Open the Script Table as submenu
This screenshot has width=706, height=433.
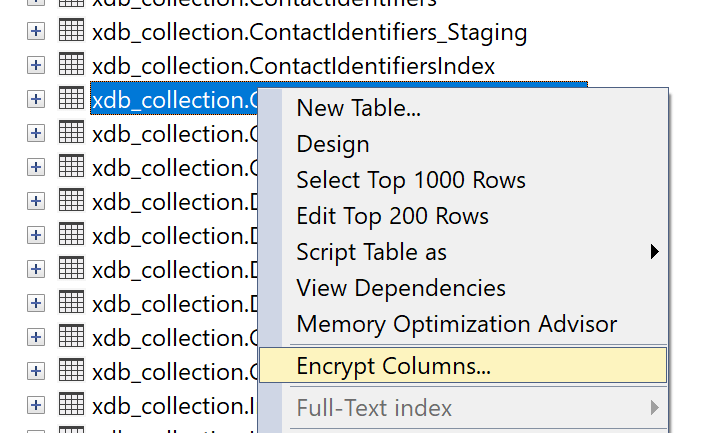coord(371,252)
